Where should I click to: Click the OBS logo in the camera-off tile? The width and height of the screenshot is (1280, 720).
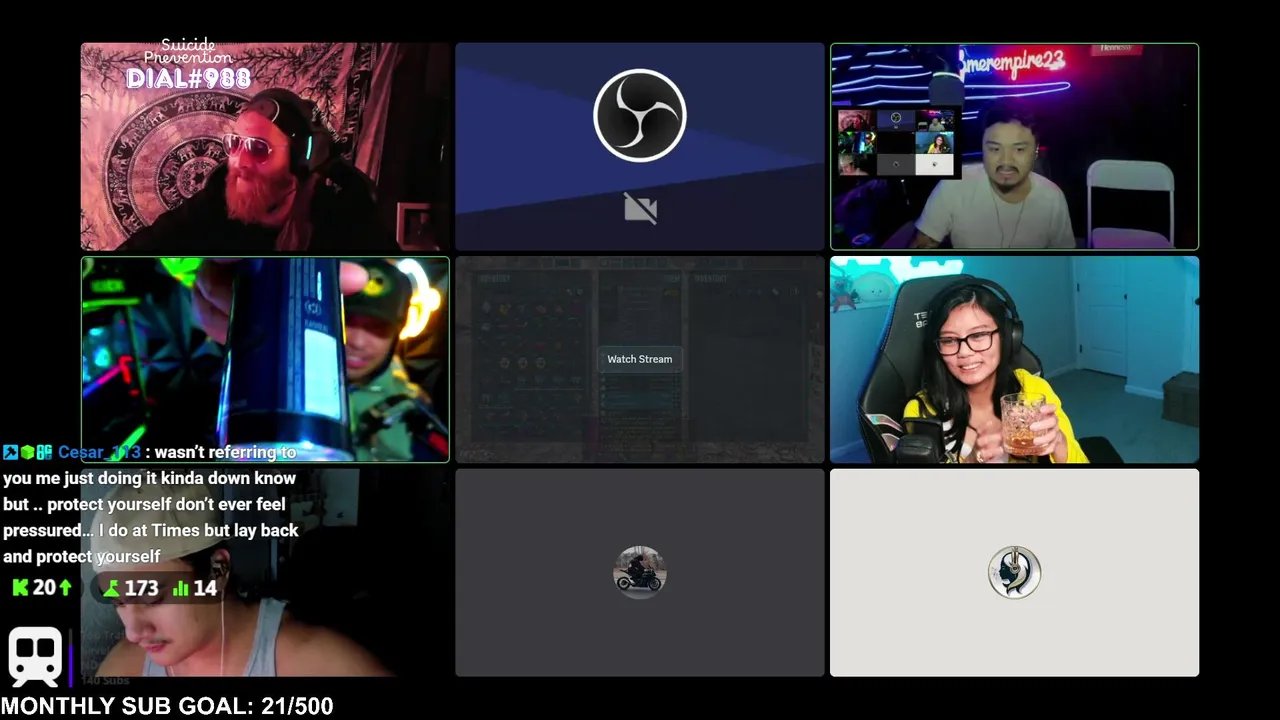click(x=640, y=115)
